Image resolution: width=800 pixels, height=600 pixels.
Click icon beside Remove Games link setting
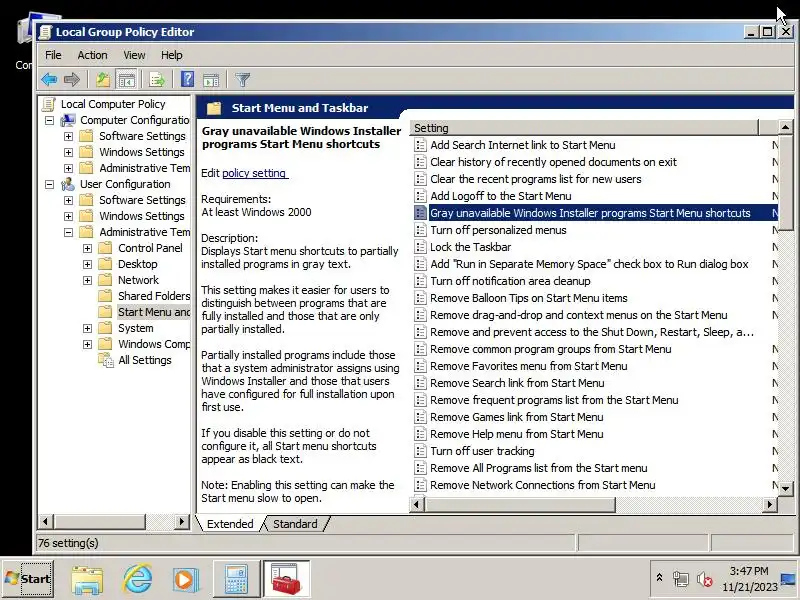[x=420, y=417]
